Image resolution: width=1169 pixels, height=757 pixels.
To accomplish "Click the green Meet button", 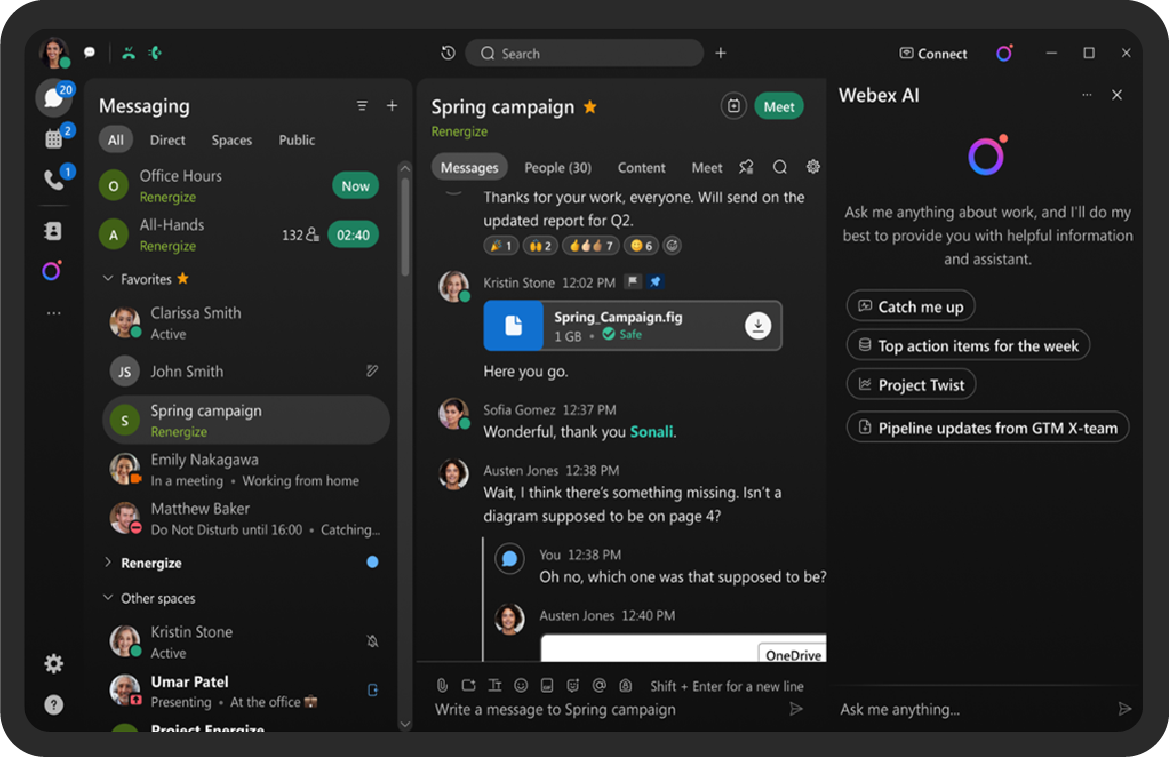I will (779, 107).
